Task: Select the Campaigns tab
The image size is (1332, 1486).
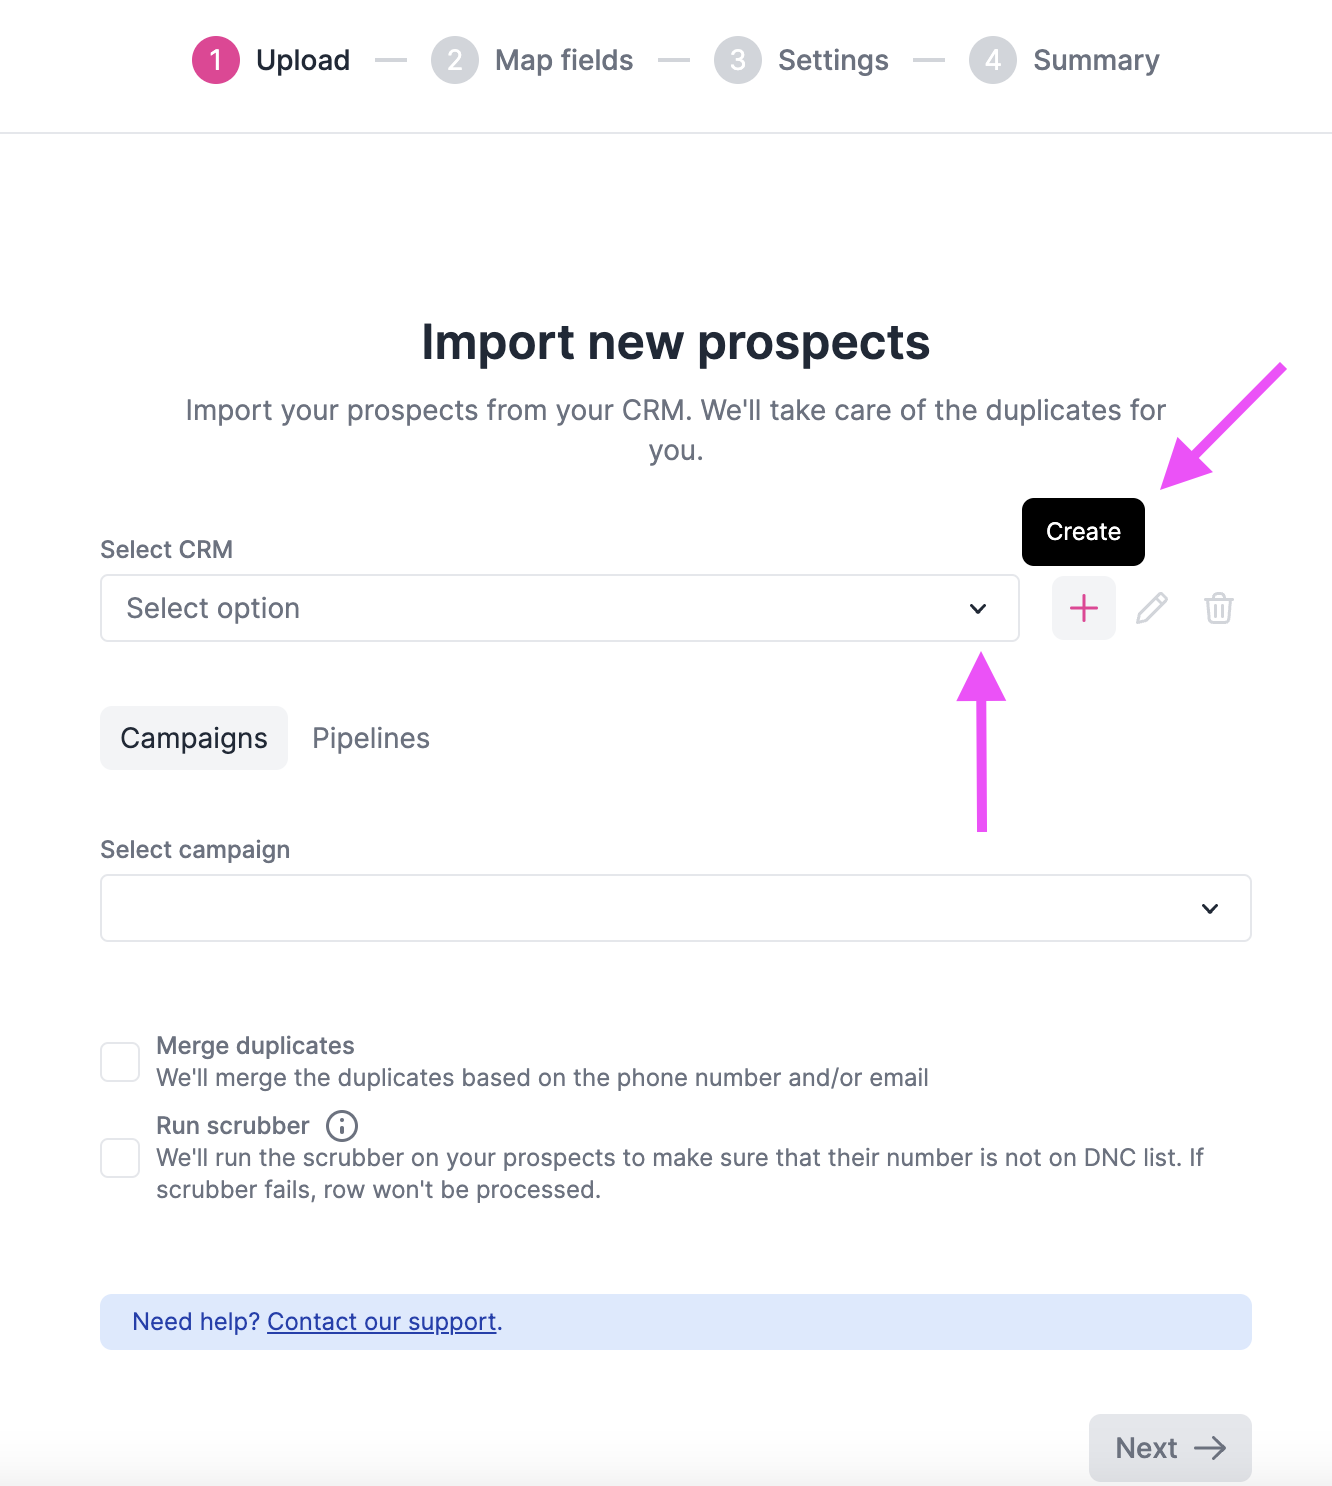Action: click(193, 738)
